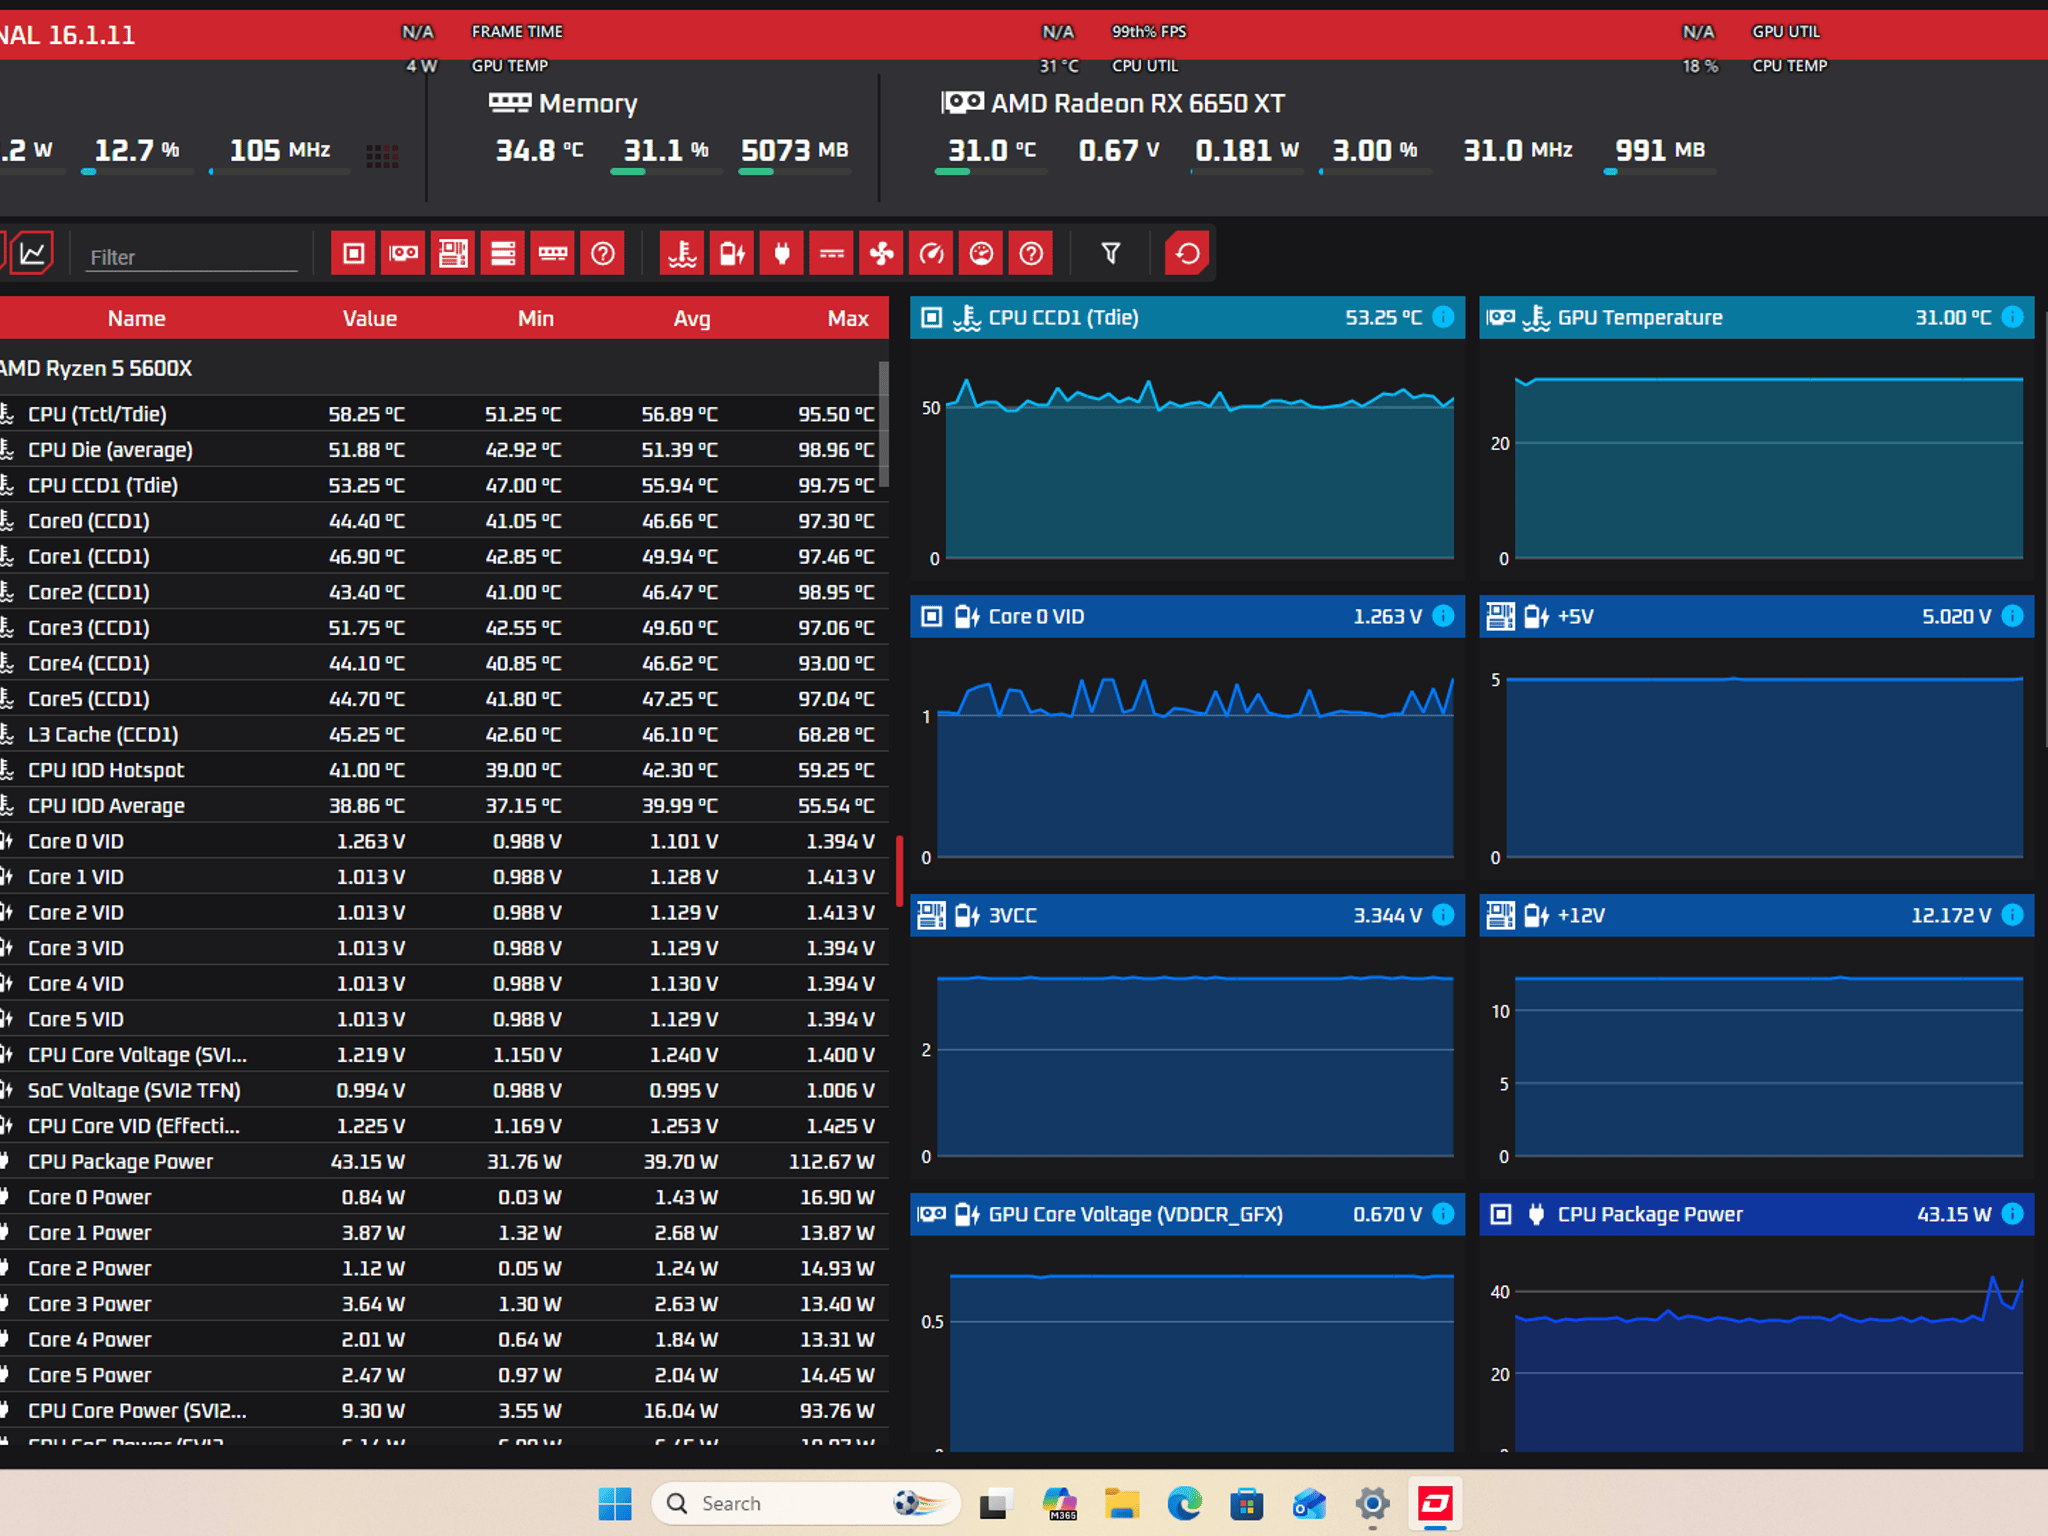The width and height of the screenshot is (2048, 1536).
Task: Click the funnel filter icon
Action: pos(1111,253)
